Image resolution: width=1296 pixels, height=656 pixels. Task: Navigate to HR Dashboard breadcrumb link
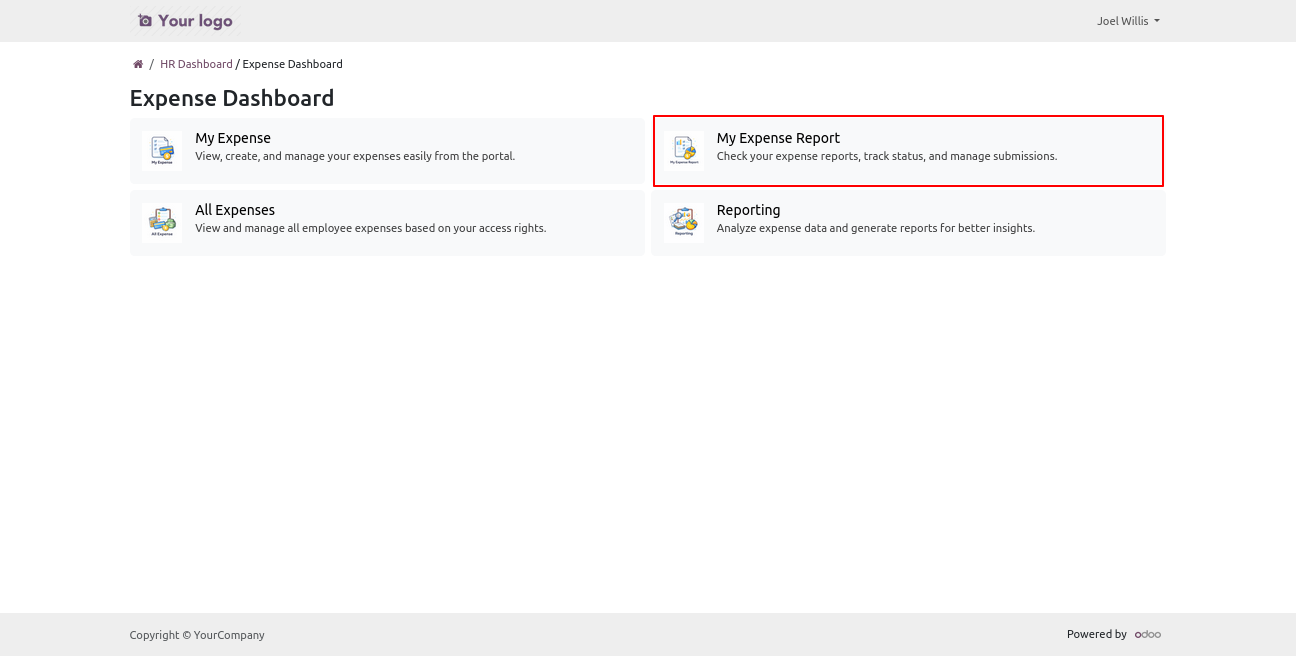pos(196,64)
